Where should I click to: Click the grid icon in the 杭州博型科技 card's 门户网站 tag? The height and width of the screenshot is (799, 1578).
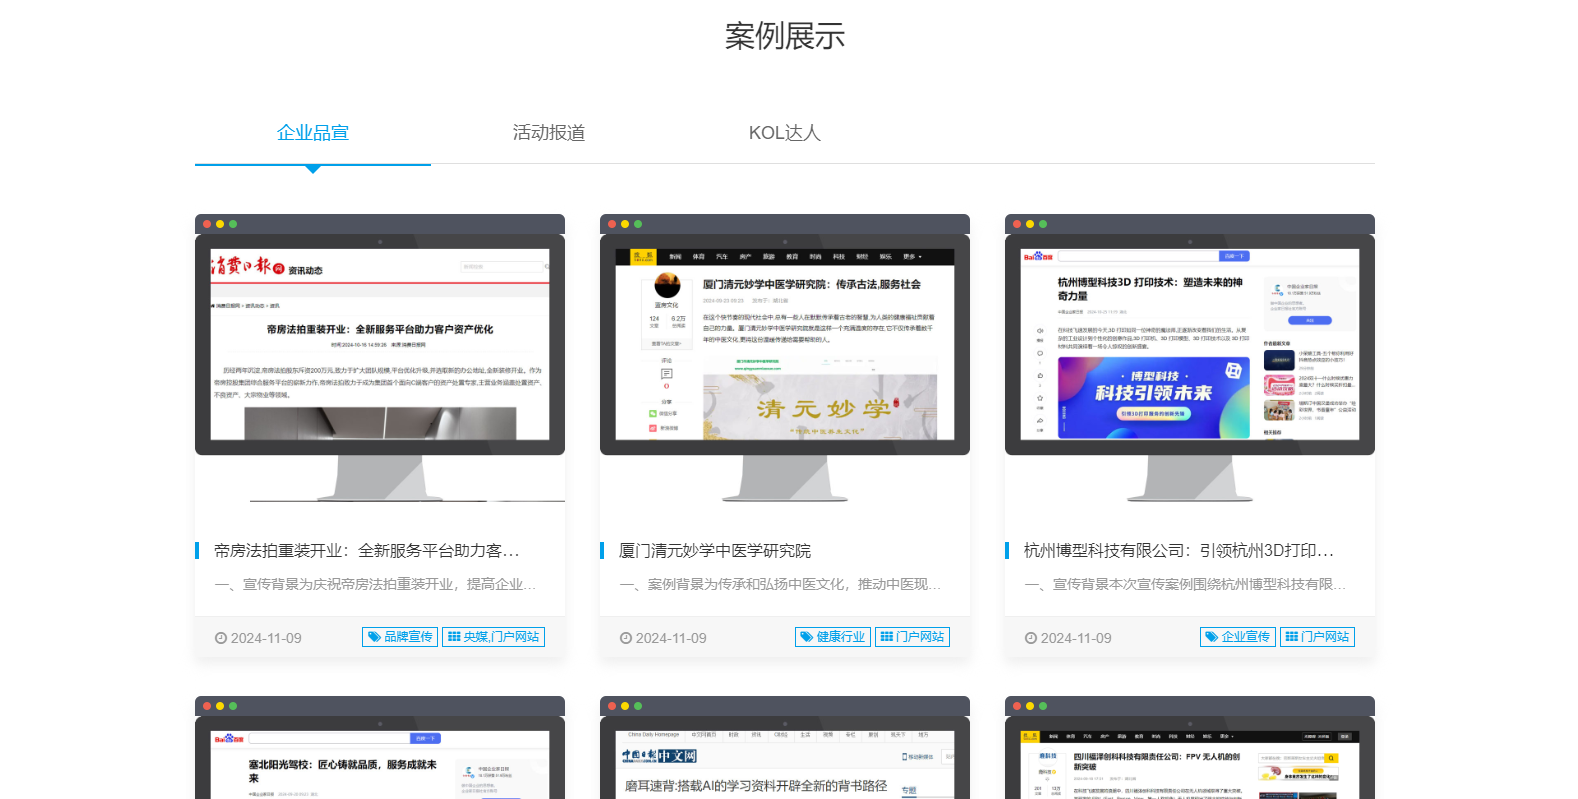pos(1292,637)
